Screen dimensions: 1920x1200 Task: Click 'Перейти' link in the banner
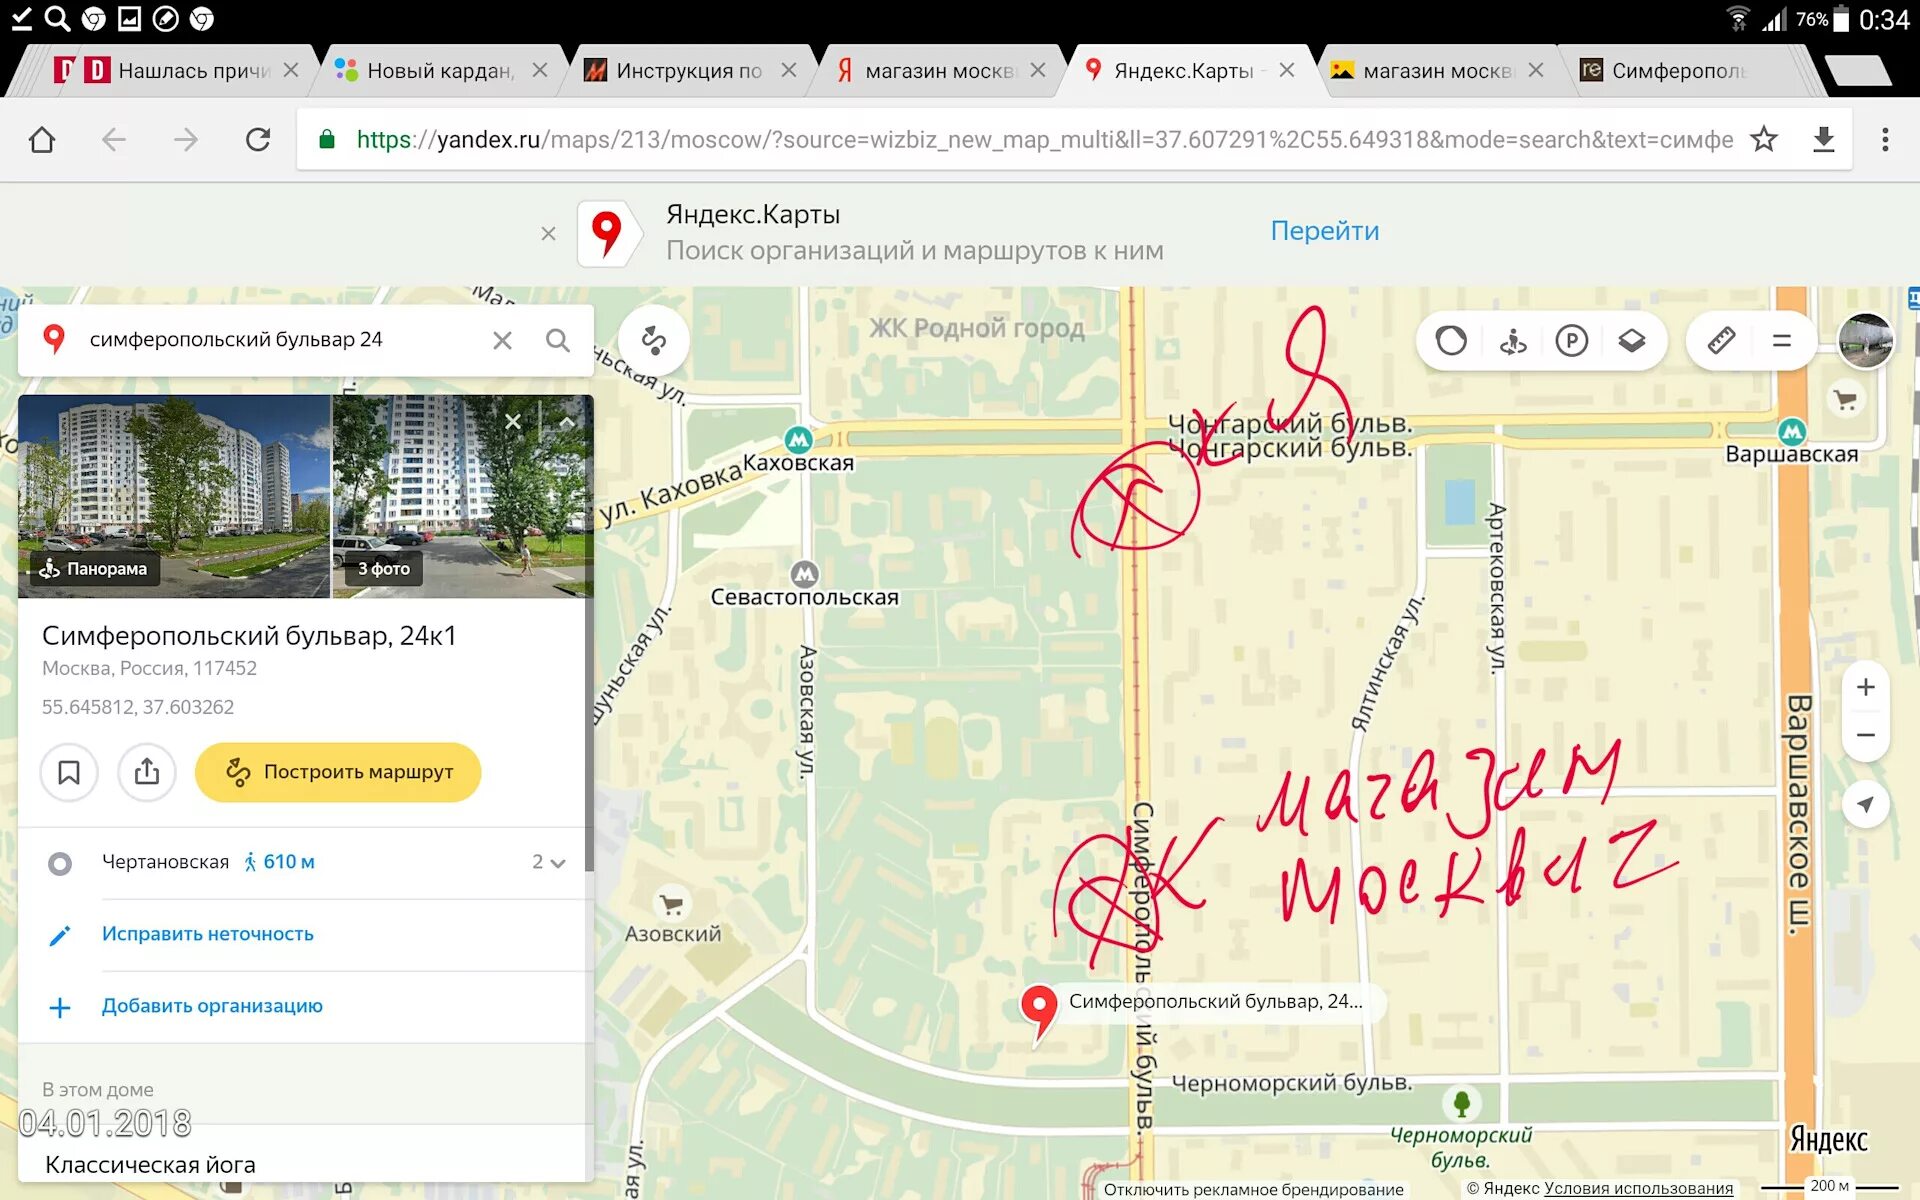(x=1324, y=231)
